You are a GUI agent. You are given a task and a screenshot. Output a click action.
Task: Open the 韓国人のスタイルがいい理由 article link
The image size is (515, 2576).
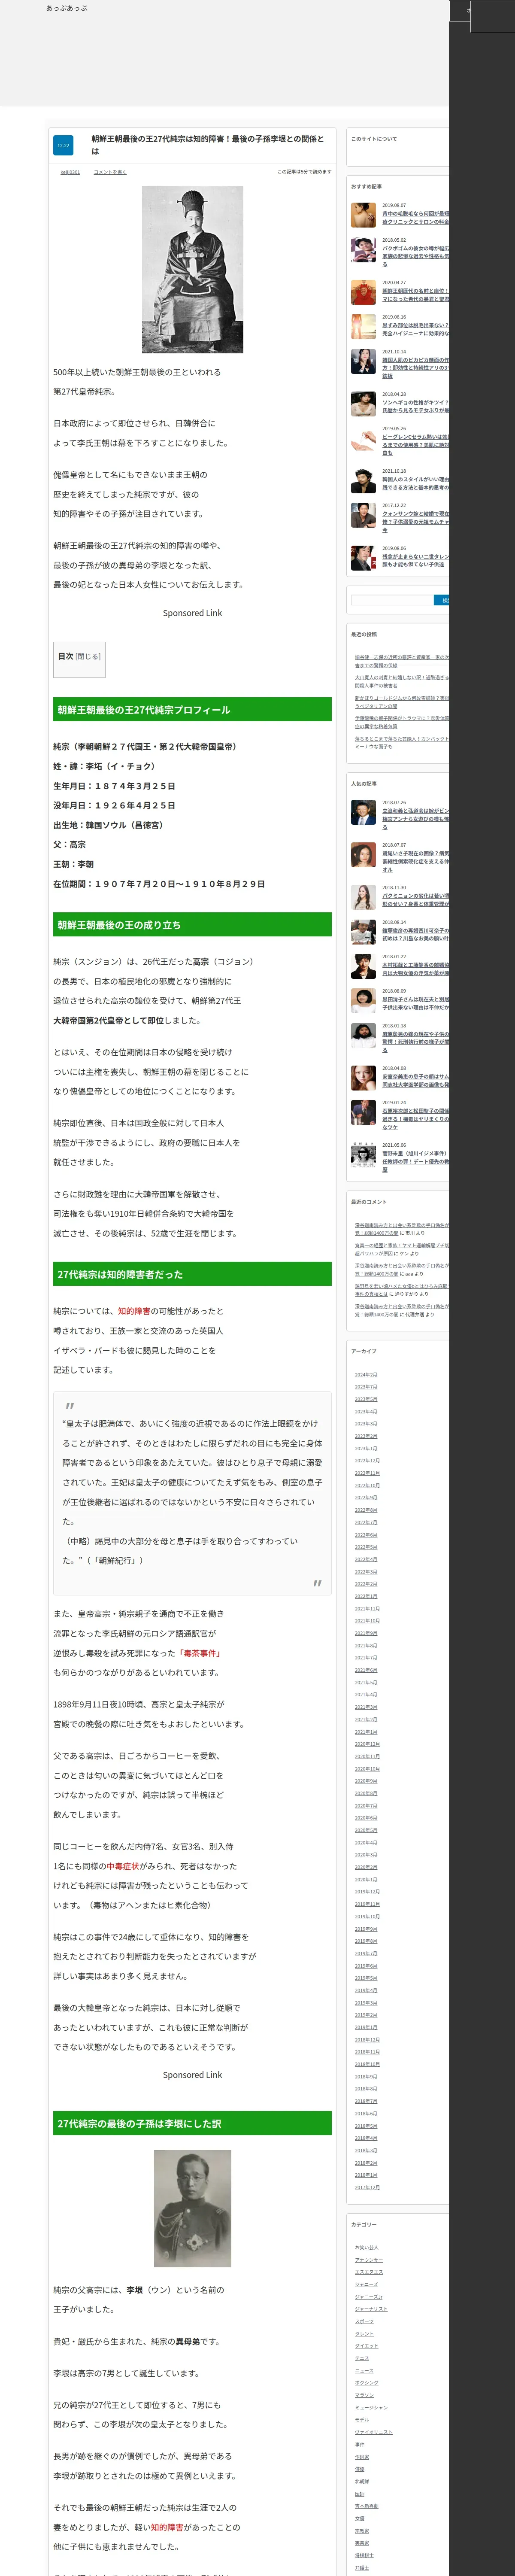coord(415,483)
